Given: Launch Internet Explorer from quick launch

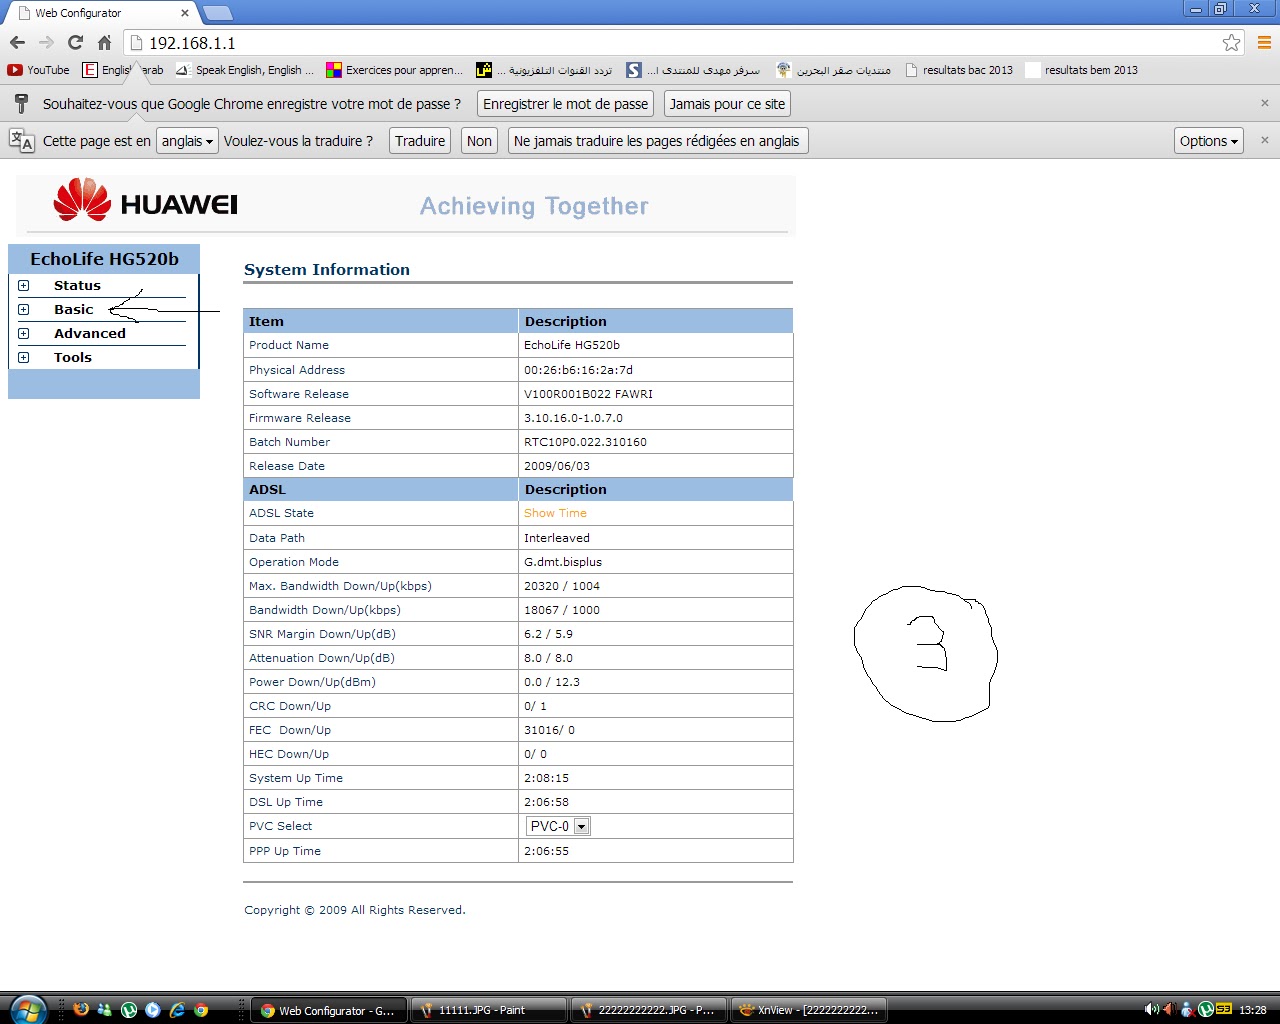Looking at the screenshot, I should 177,1010.
